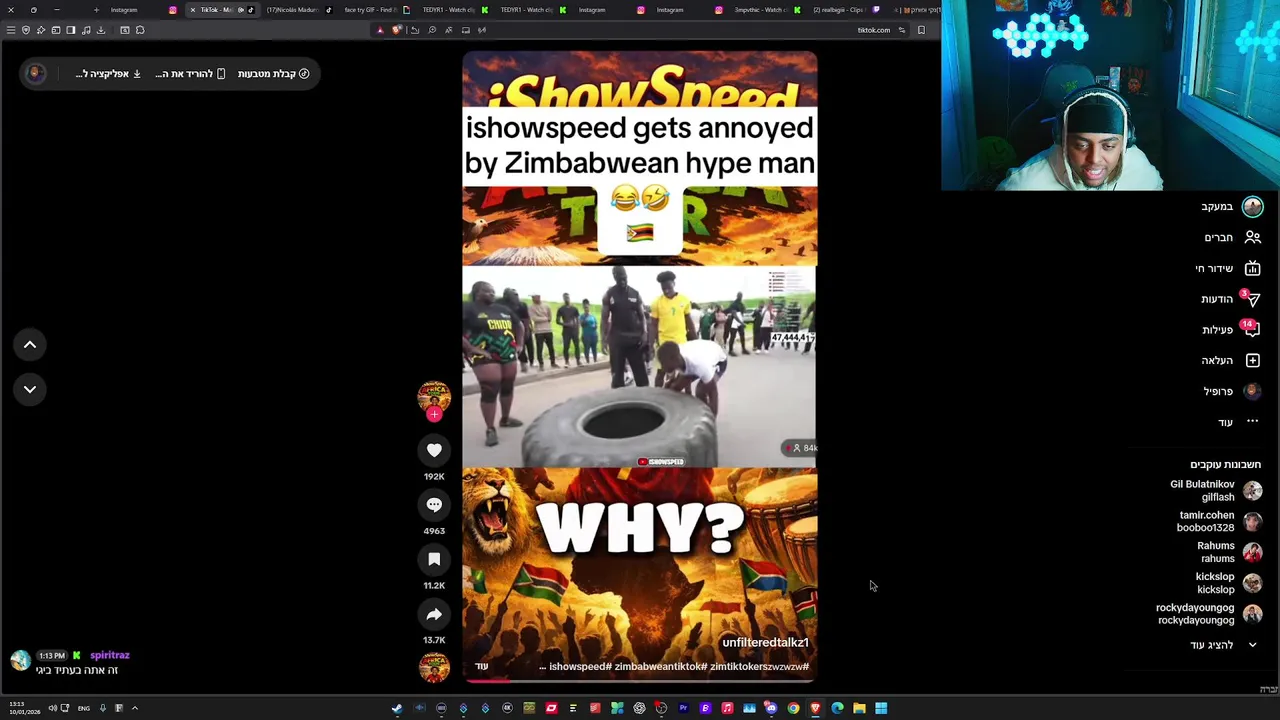Open Steam from the taskbar
The image size is (1280, 720).
pyautogui.click(x=397, y=708)
